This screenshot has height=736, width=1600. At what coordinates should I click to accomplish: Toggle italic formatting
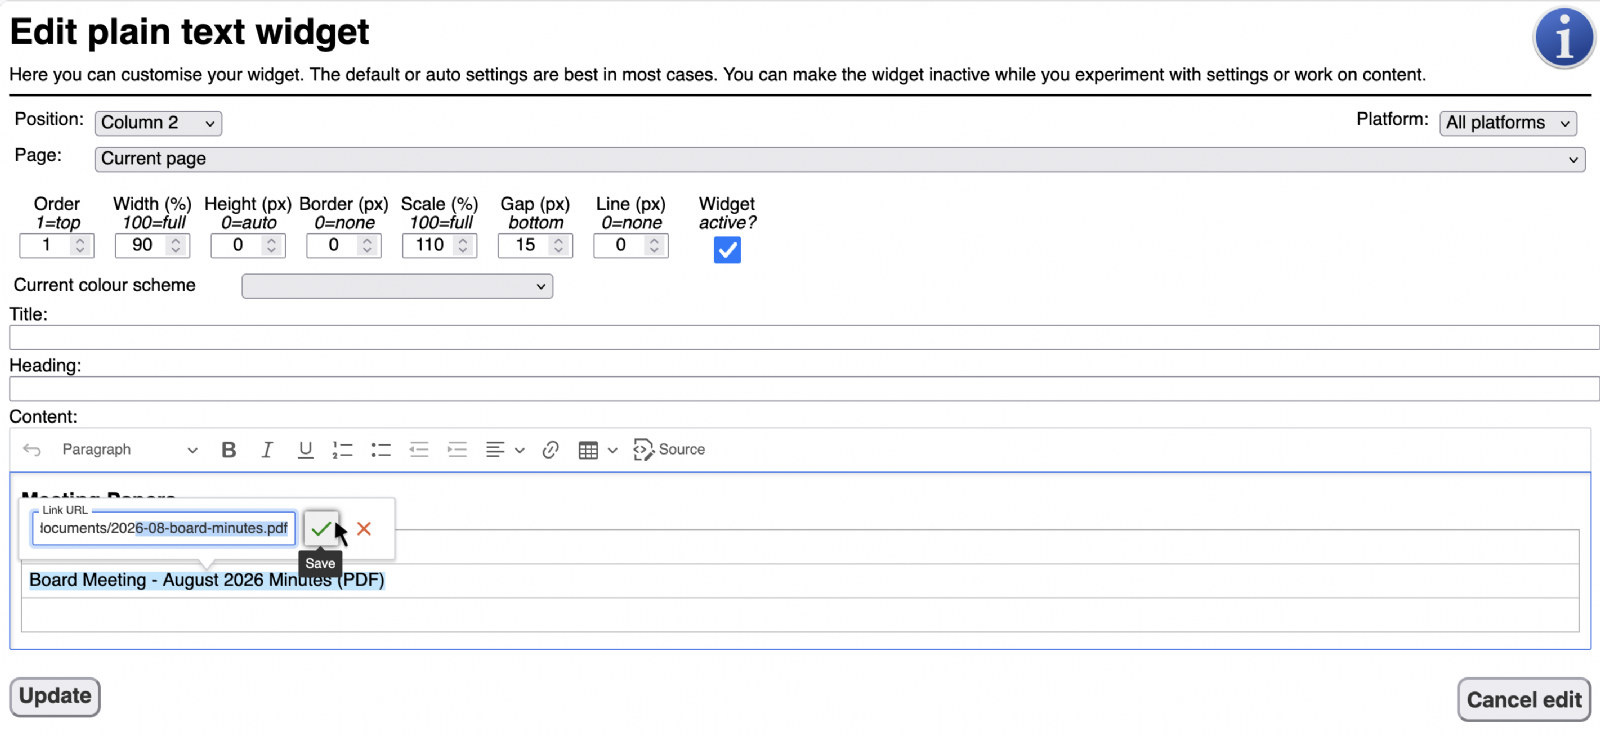coord(267,450)
